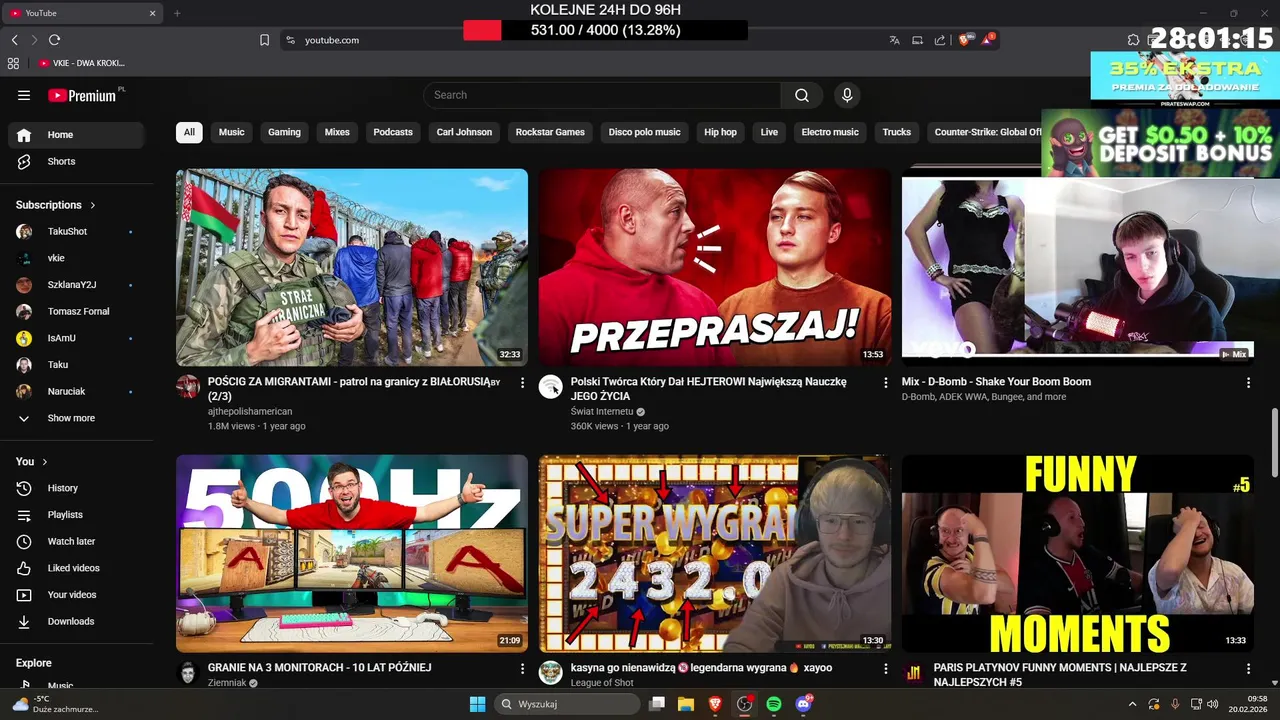Open the YouTube hamburger guide menu
The width and height of the screenshot is (1280, 720).
click(x=24, y=95)
